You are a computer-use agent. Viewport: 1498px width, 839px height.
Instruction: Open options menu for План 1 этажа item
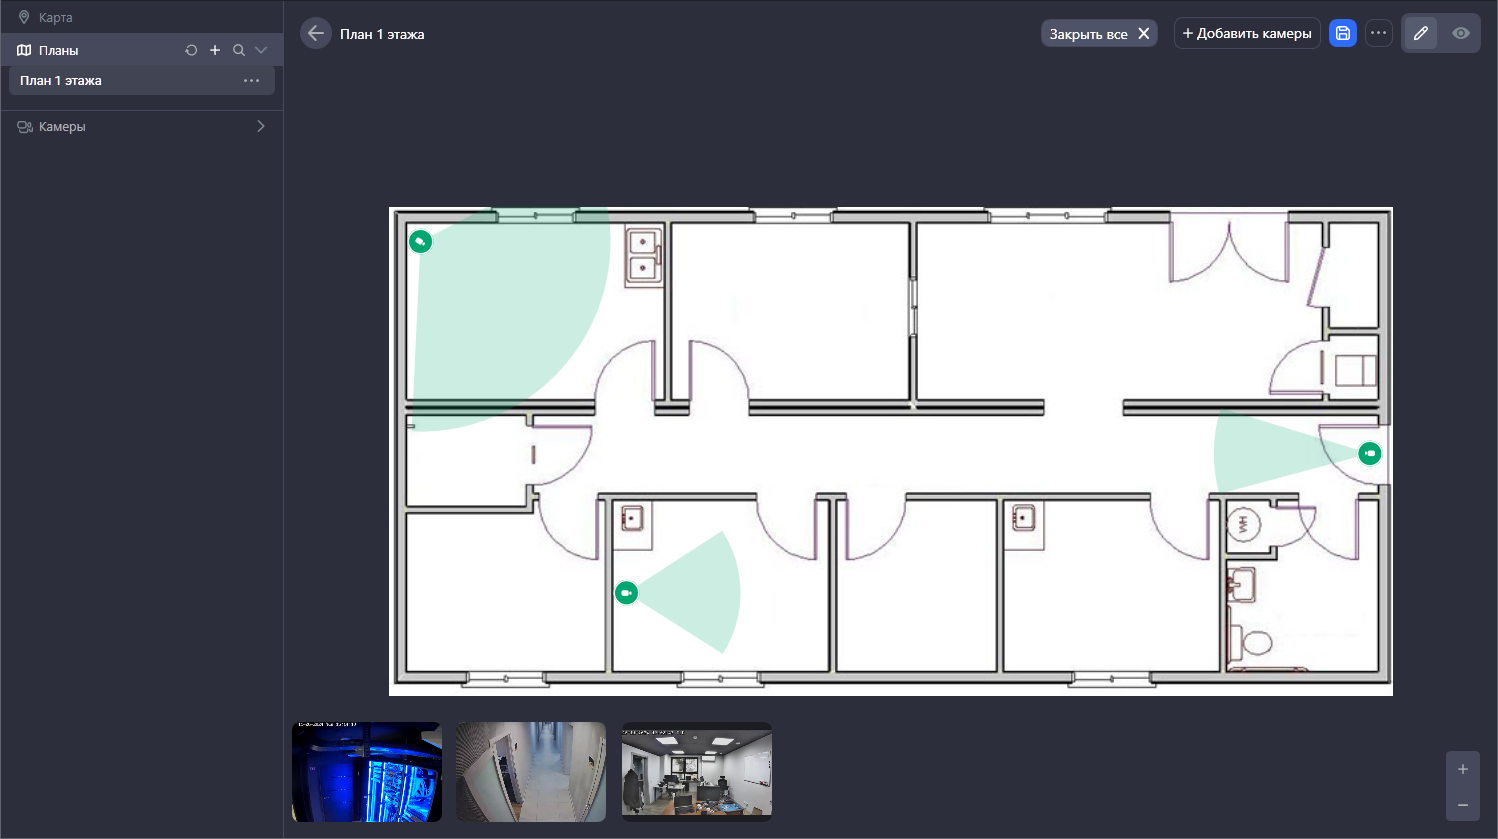point(251,81)
